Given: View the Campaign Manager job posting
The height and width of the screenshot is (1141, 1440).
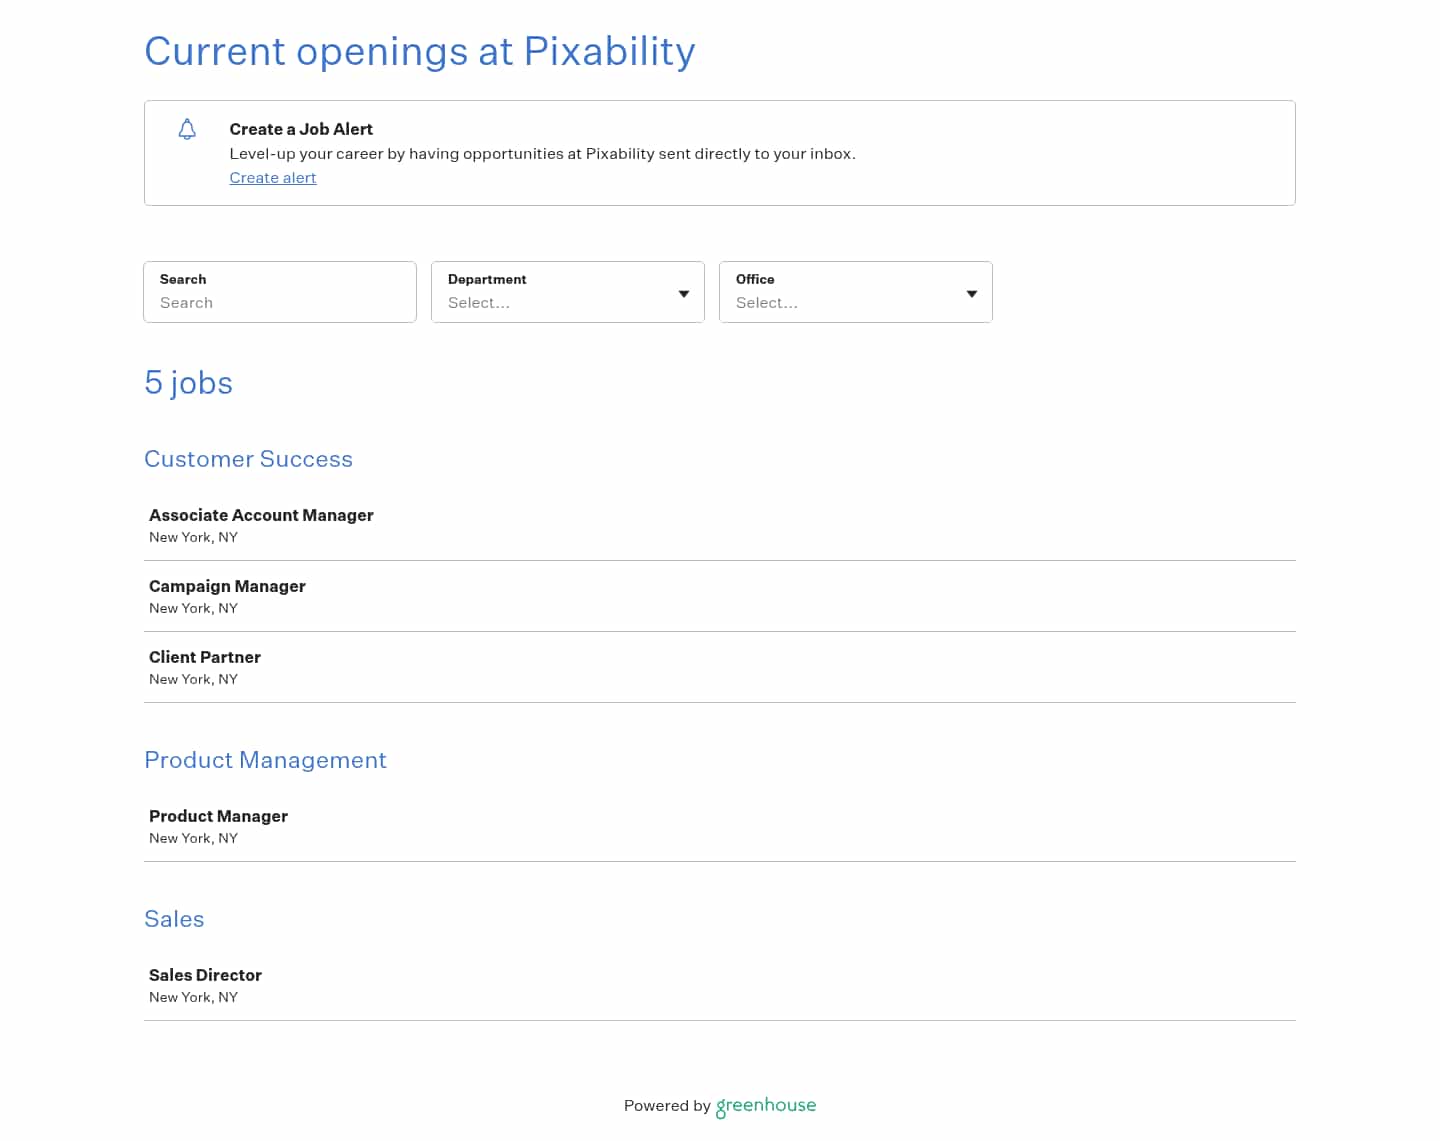Looking at the screenshot, I should click(227, 587).
